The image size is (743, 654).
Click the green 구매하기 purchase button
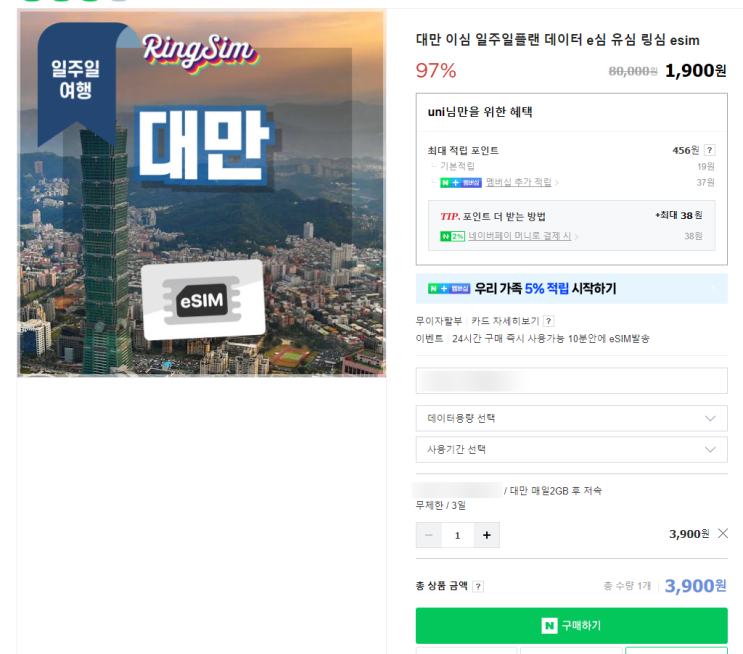point(571,626)
